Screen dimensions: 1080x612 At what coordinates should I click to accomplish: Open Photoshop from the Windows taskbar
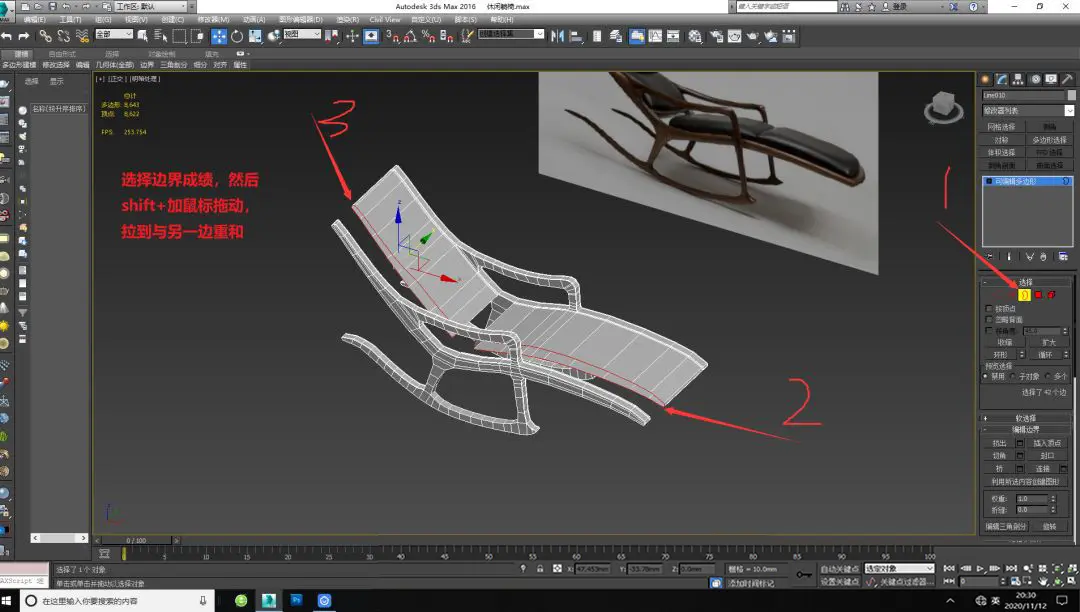(297, 600)
